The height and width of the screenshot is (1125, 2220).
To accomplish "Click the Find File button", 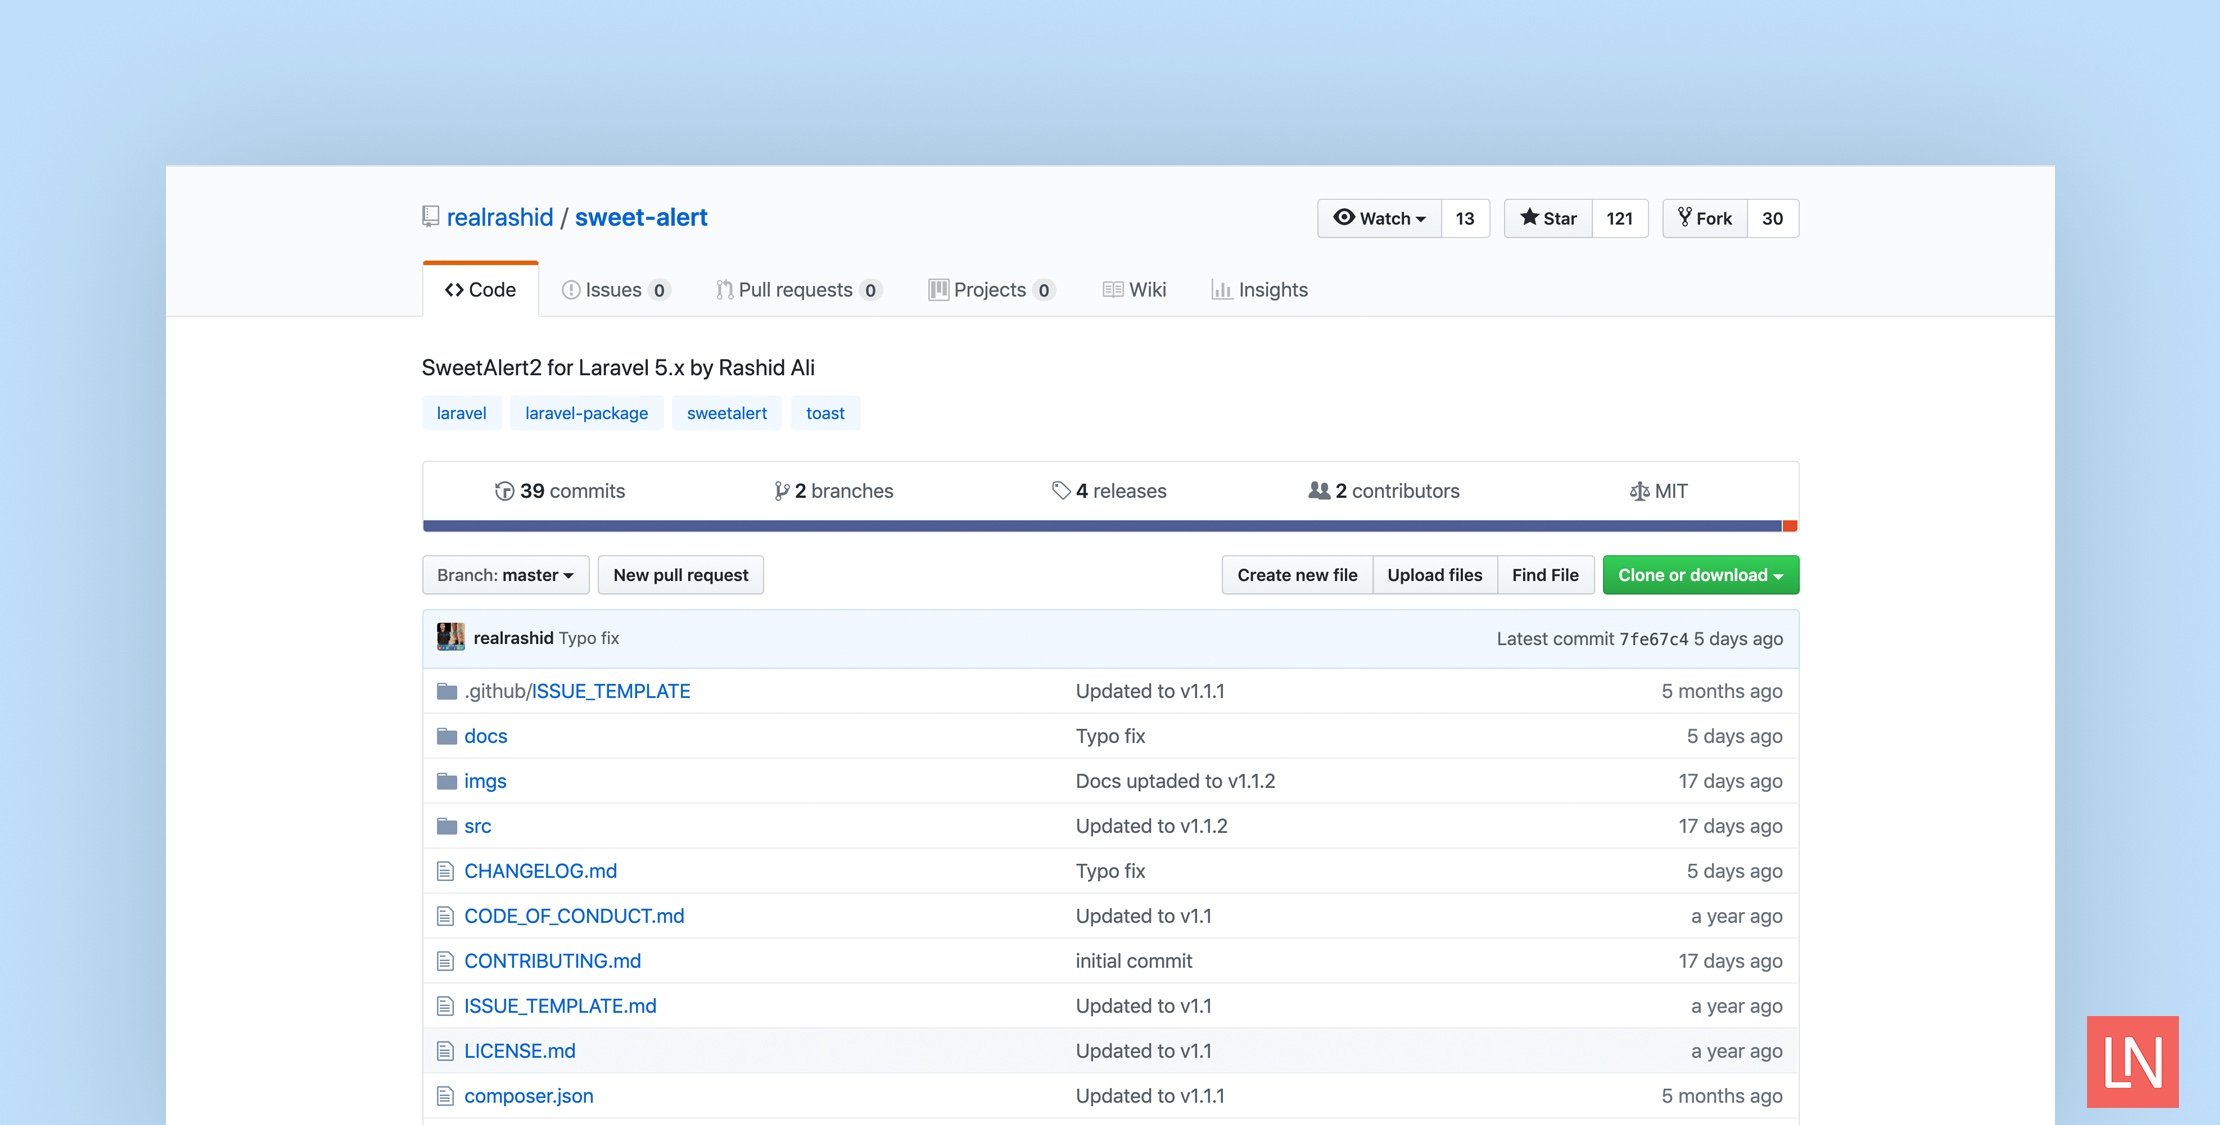I will tap(1545, 574).
